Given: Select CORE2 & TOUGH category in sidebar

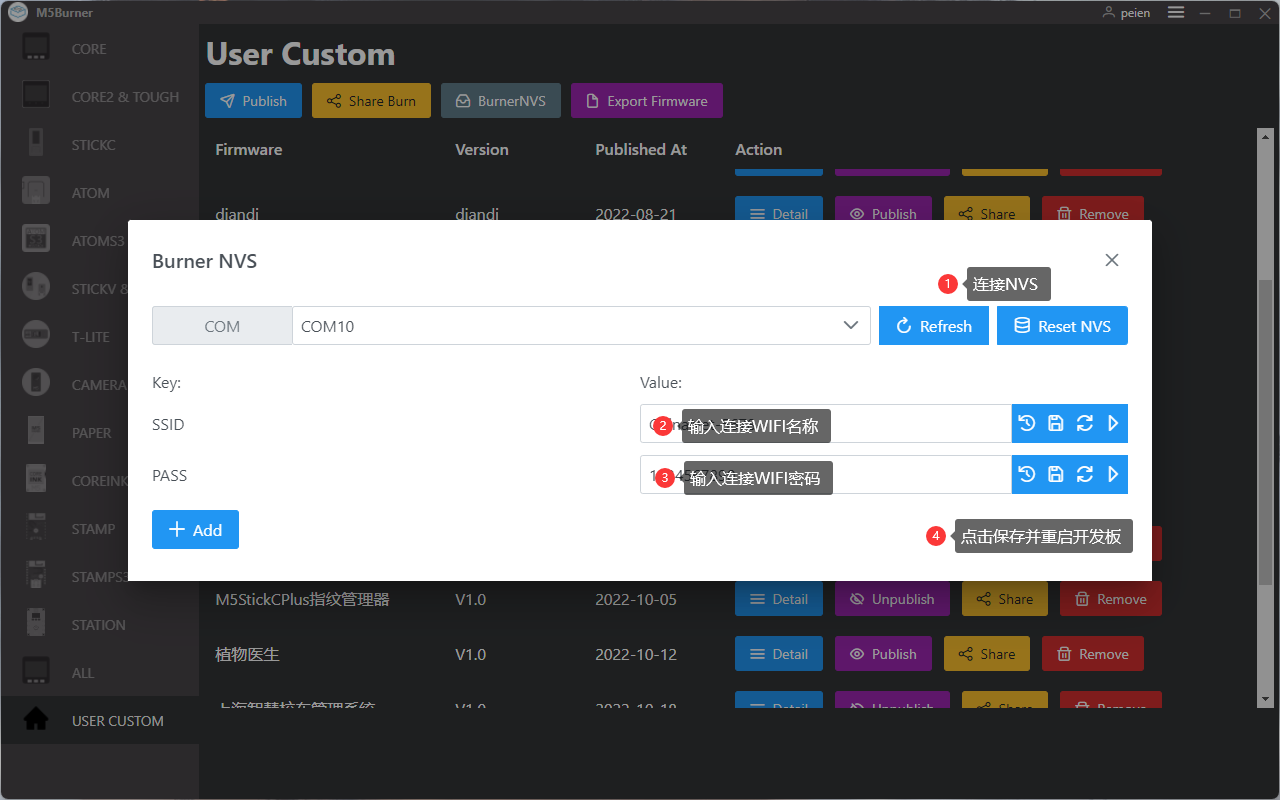Looking at the screenshot, I should (x=100, y=97).
